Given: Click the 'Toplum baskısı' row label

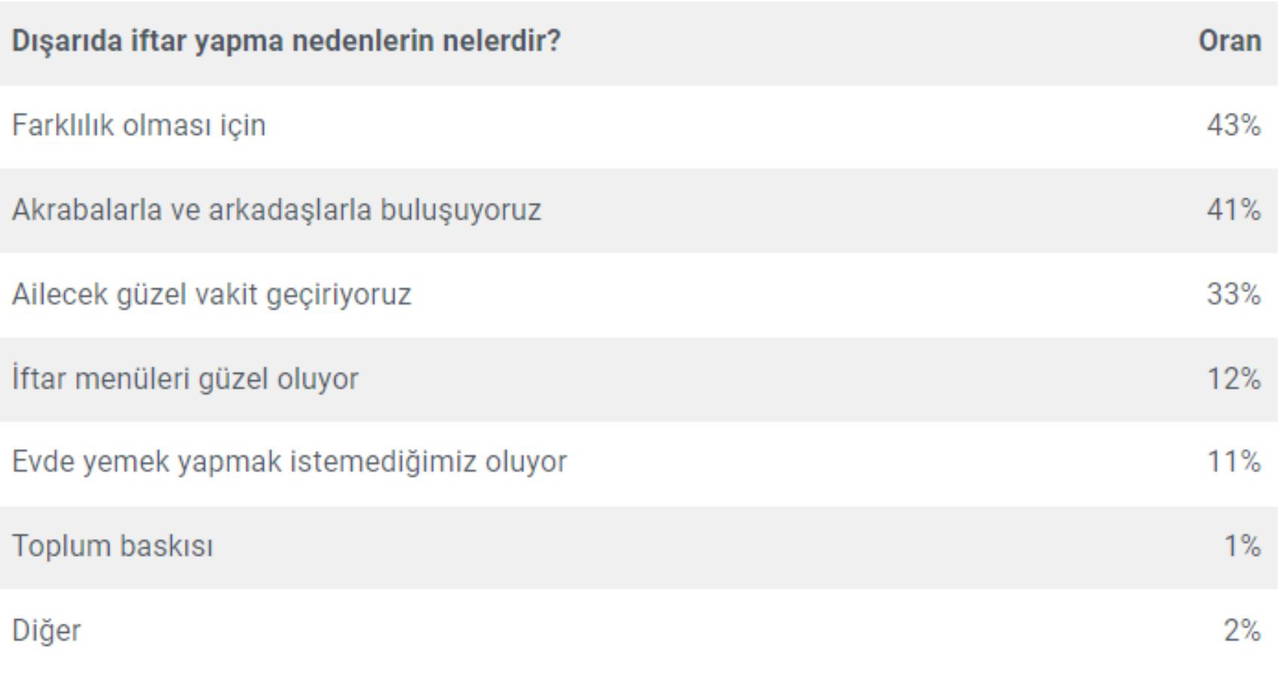Looking at the screenshot, I should [x=112, y=547].
